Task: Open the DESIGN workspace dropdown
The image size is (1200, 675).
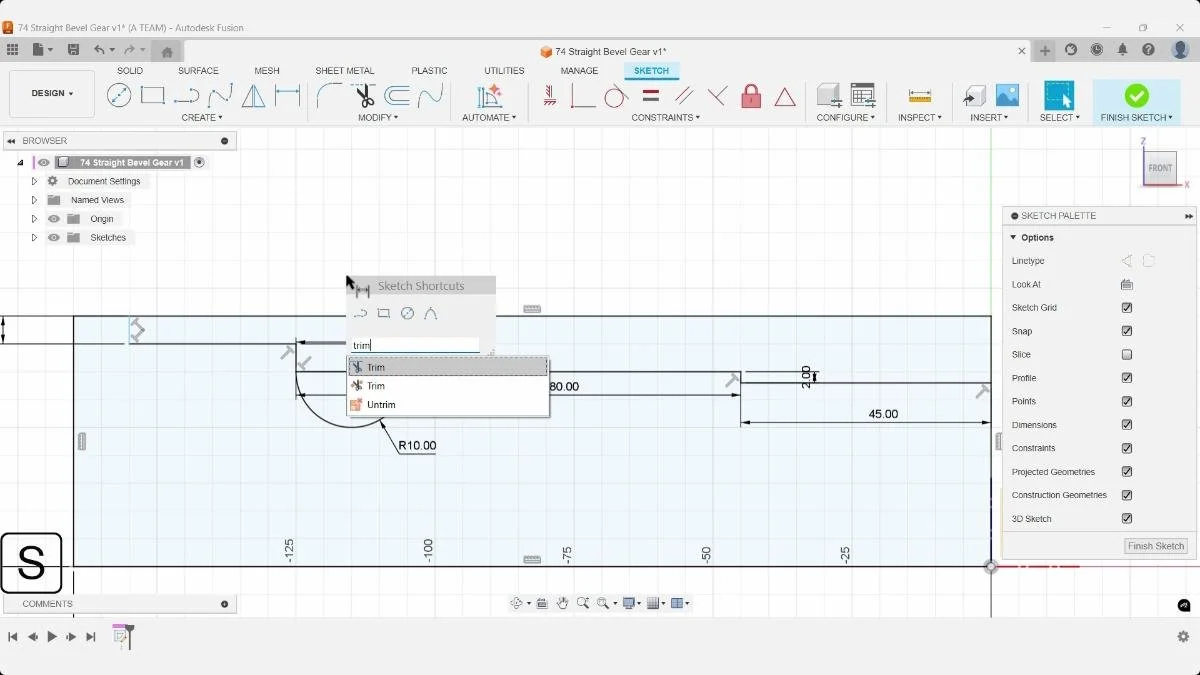Action: [x=52, y=94]
